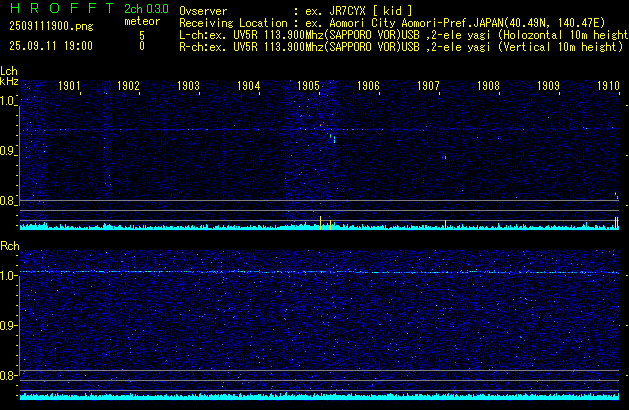This screenshot has width=629, height=410.
Task: Click the 1901 time marker
Action: 69,86
